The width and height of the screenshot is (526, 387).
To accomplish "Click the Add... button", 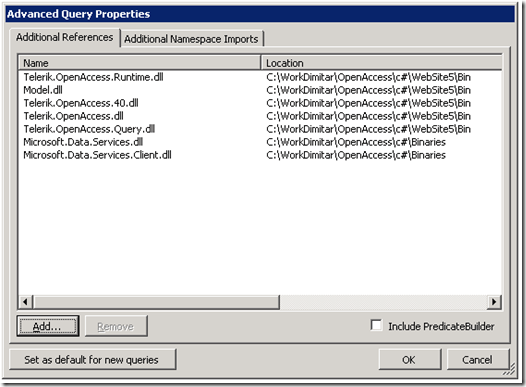I will pyautogui.click(x=48, y=326).
